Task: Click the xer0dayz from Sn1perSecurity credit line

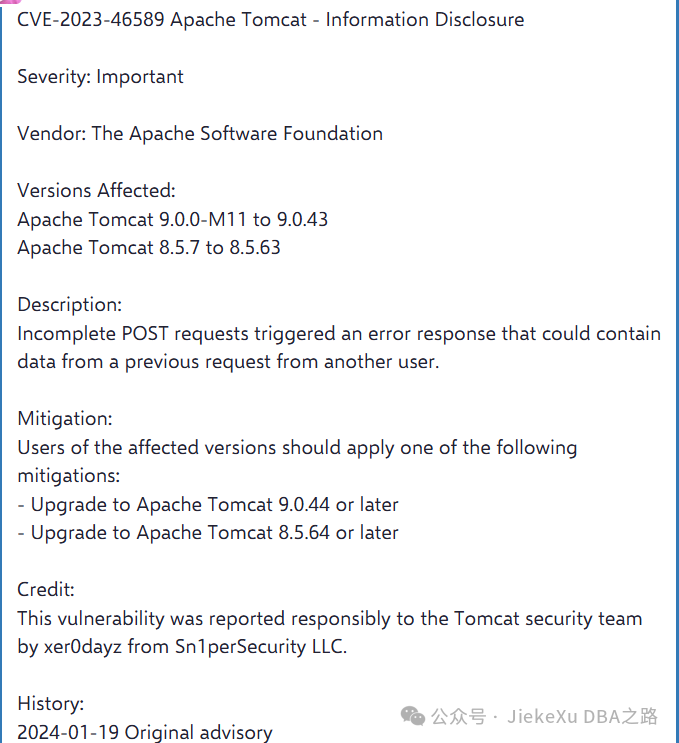Action: tap(182, 647)
